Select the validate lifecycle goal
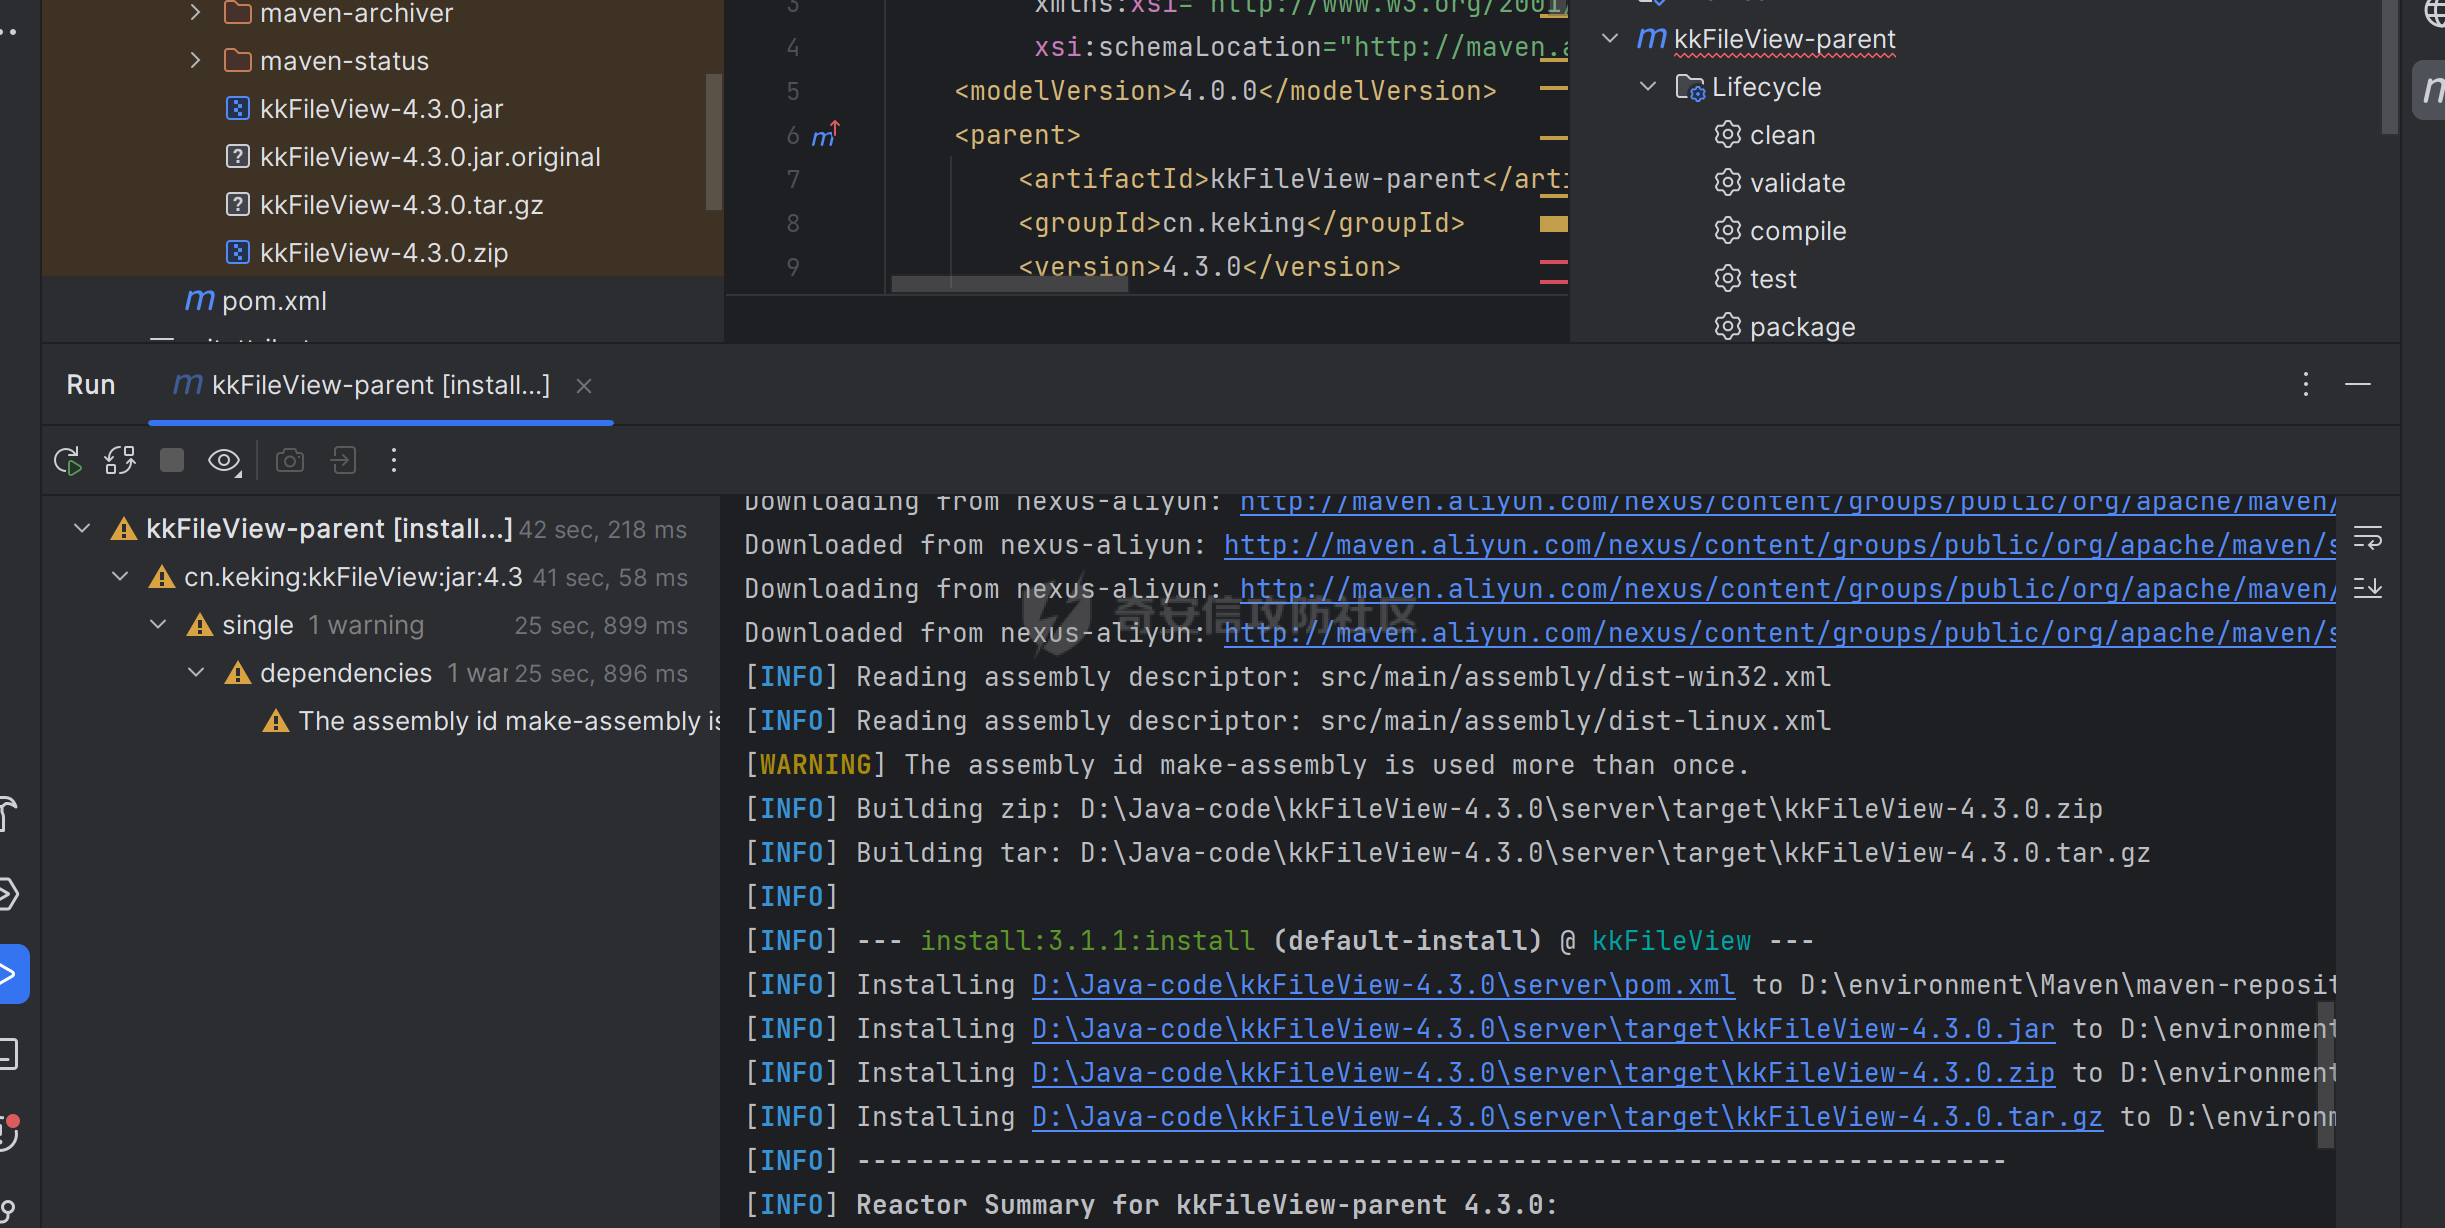 pyautogui.click(x=1779, y=183)
